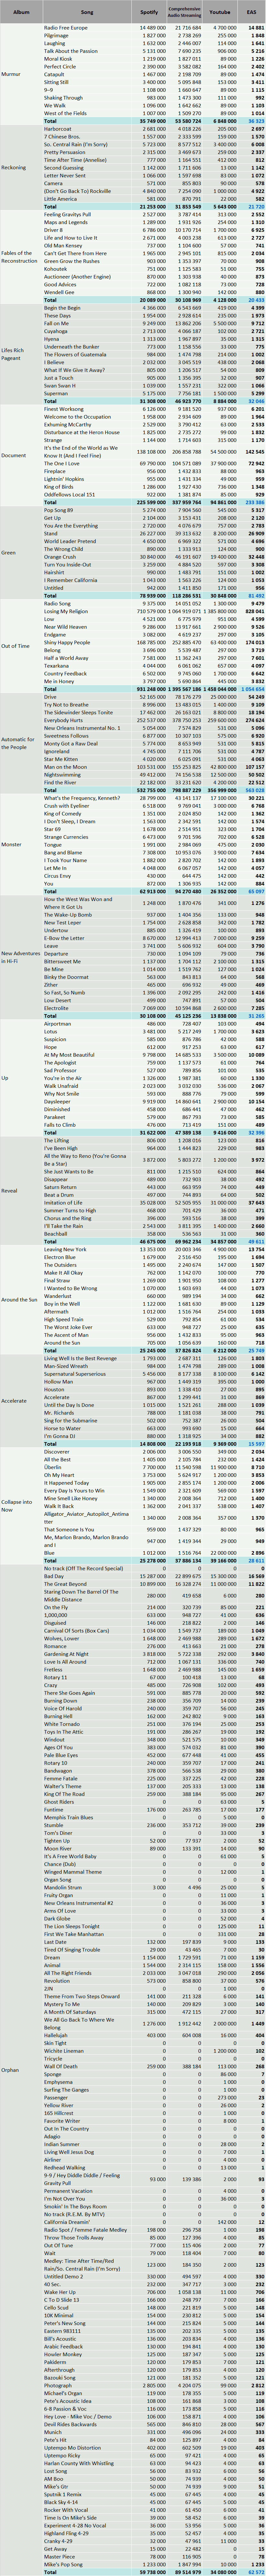The image size is (266, 2576).
Task: Select the Reveal album cell
Action: (x=21, y=1191)
